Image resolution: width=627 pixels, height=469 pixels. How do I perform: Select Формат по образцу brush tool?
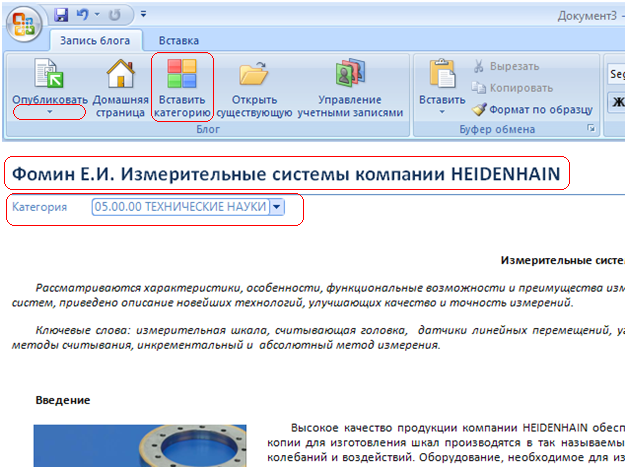(x=532, y=110)
